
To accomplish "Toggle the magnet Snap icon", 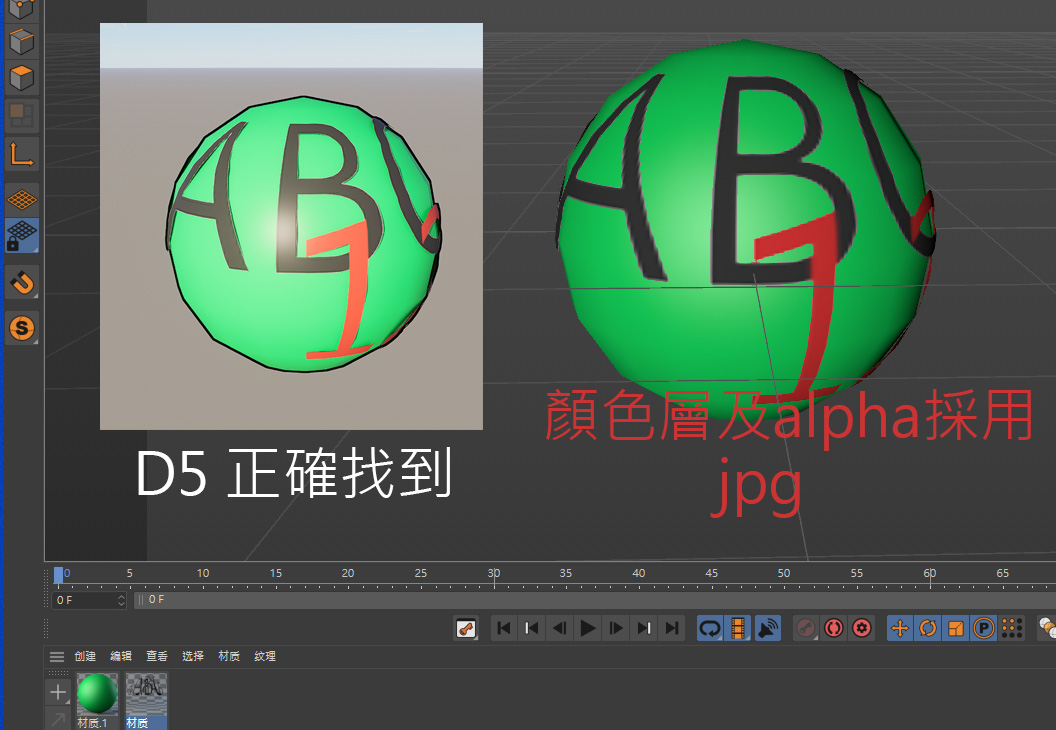I will click(21, 283).
